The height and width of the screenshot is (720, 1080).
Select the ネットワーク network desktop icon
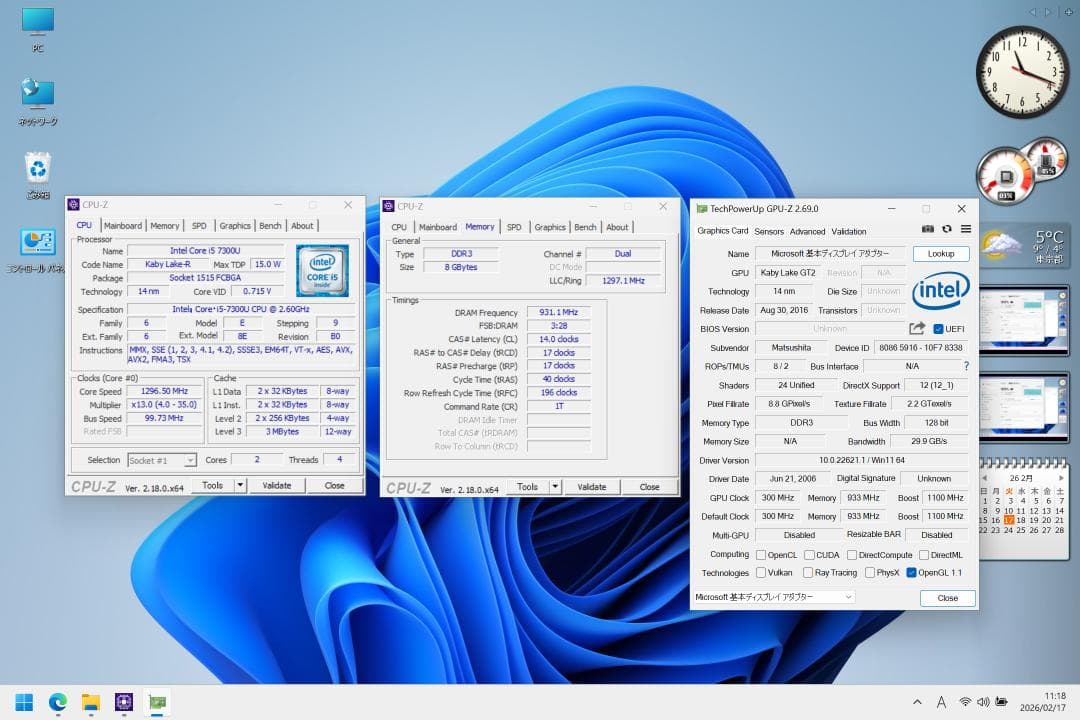click(x=38, y=101)
